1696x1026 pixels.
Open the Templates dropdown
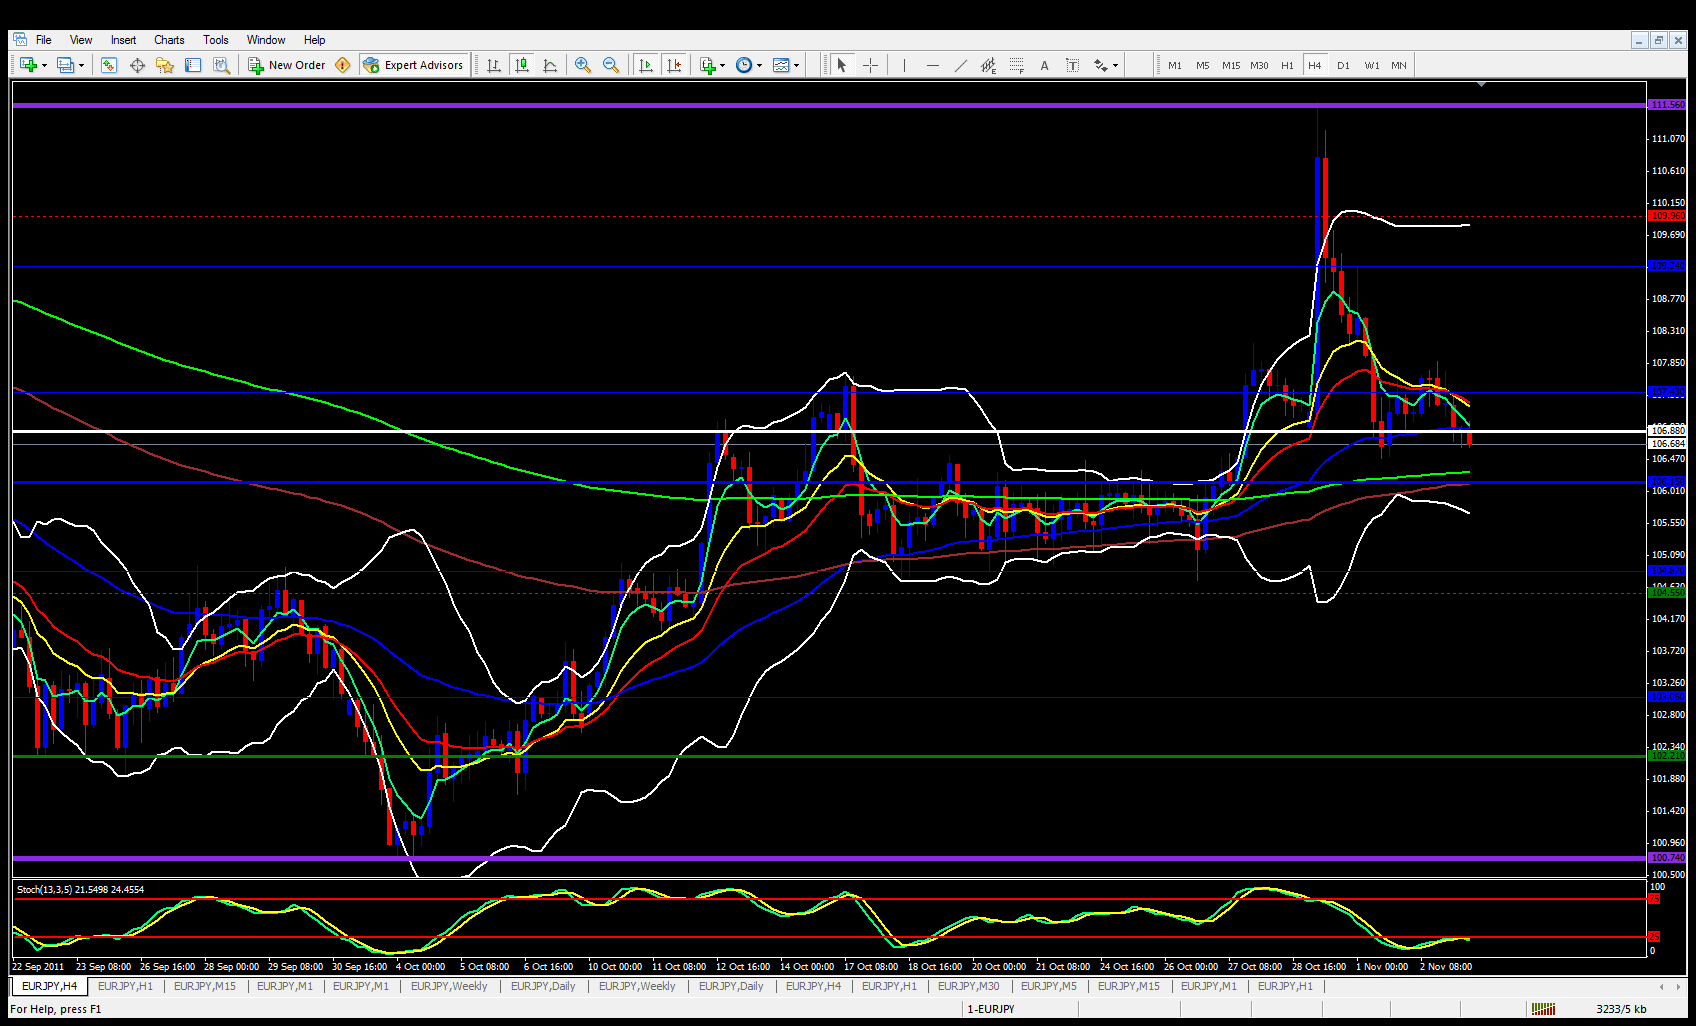coord(786,65)
